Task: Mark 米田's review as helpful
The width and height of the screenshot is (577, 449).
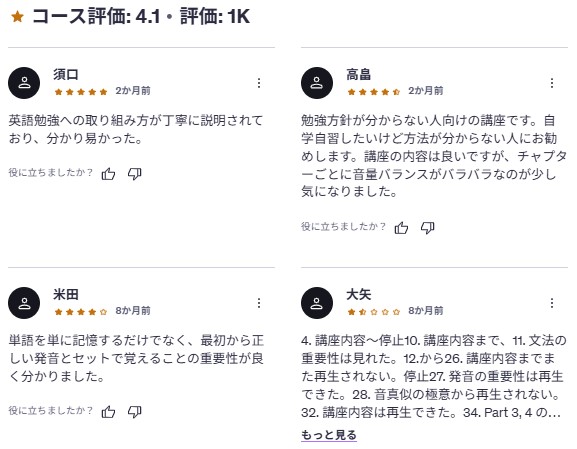Action: (108, 411)
